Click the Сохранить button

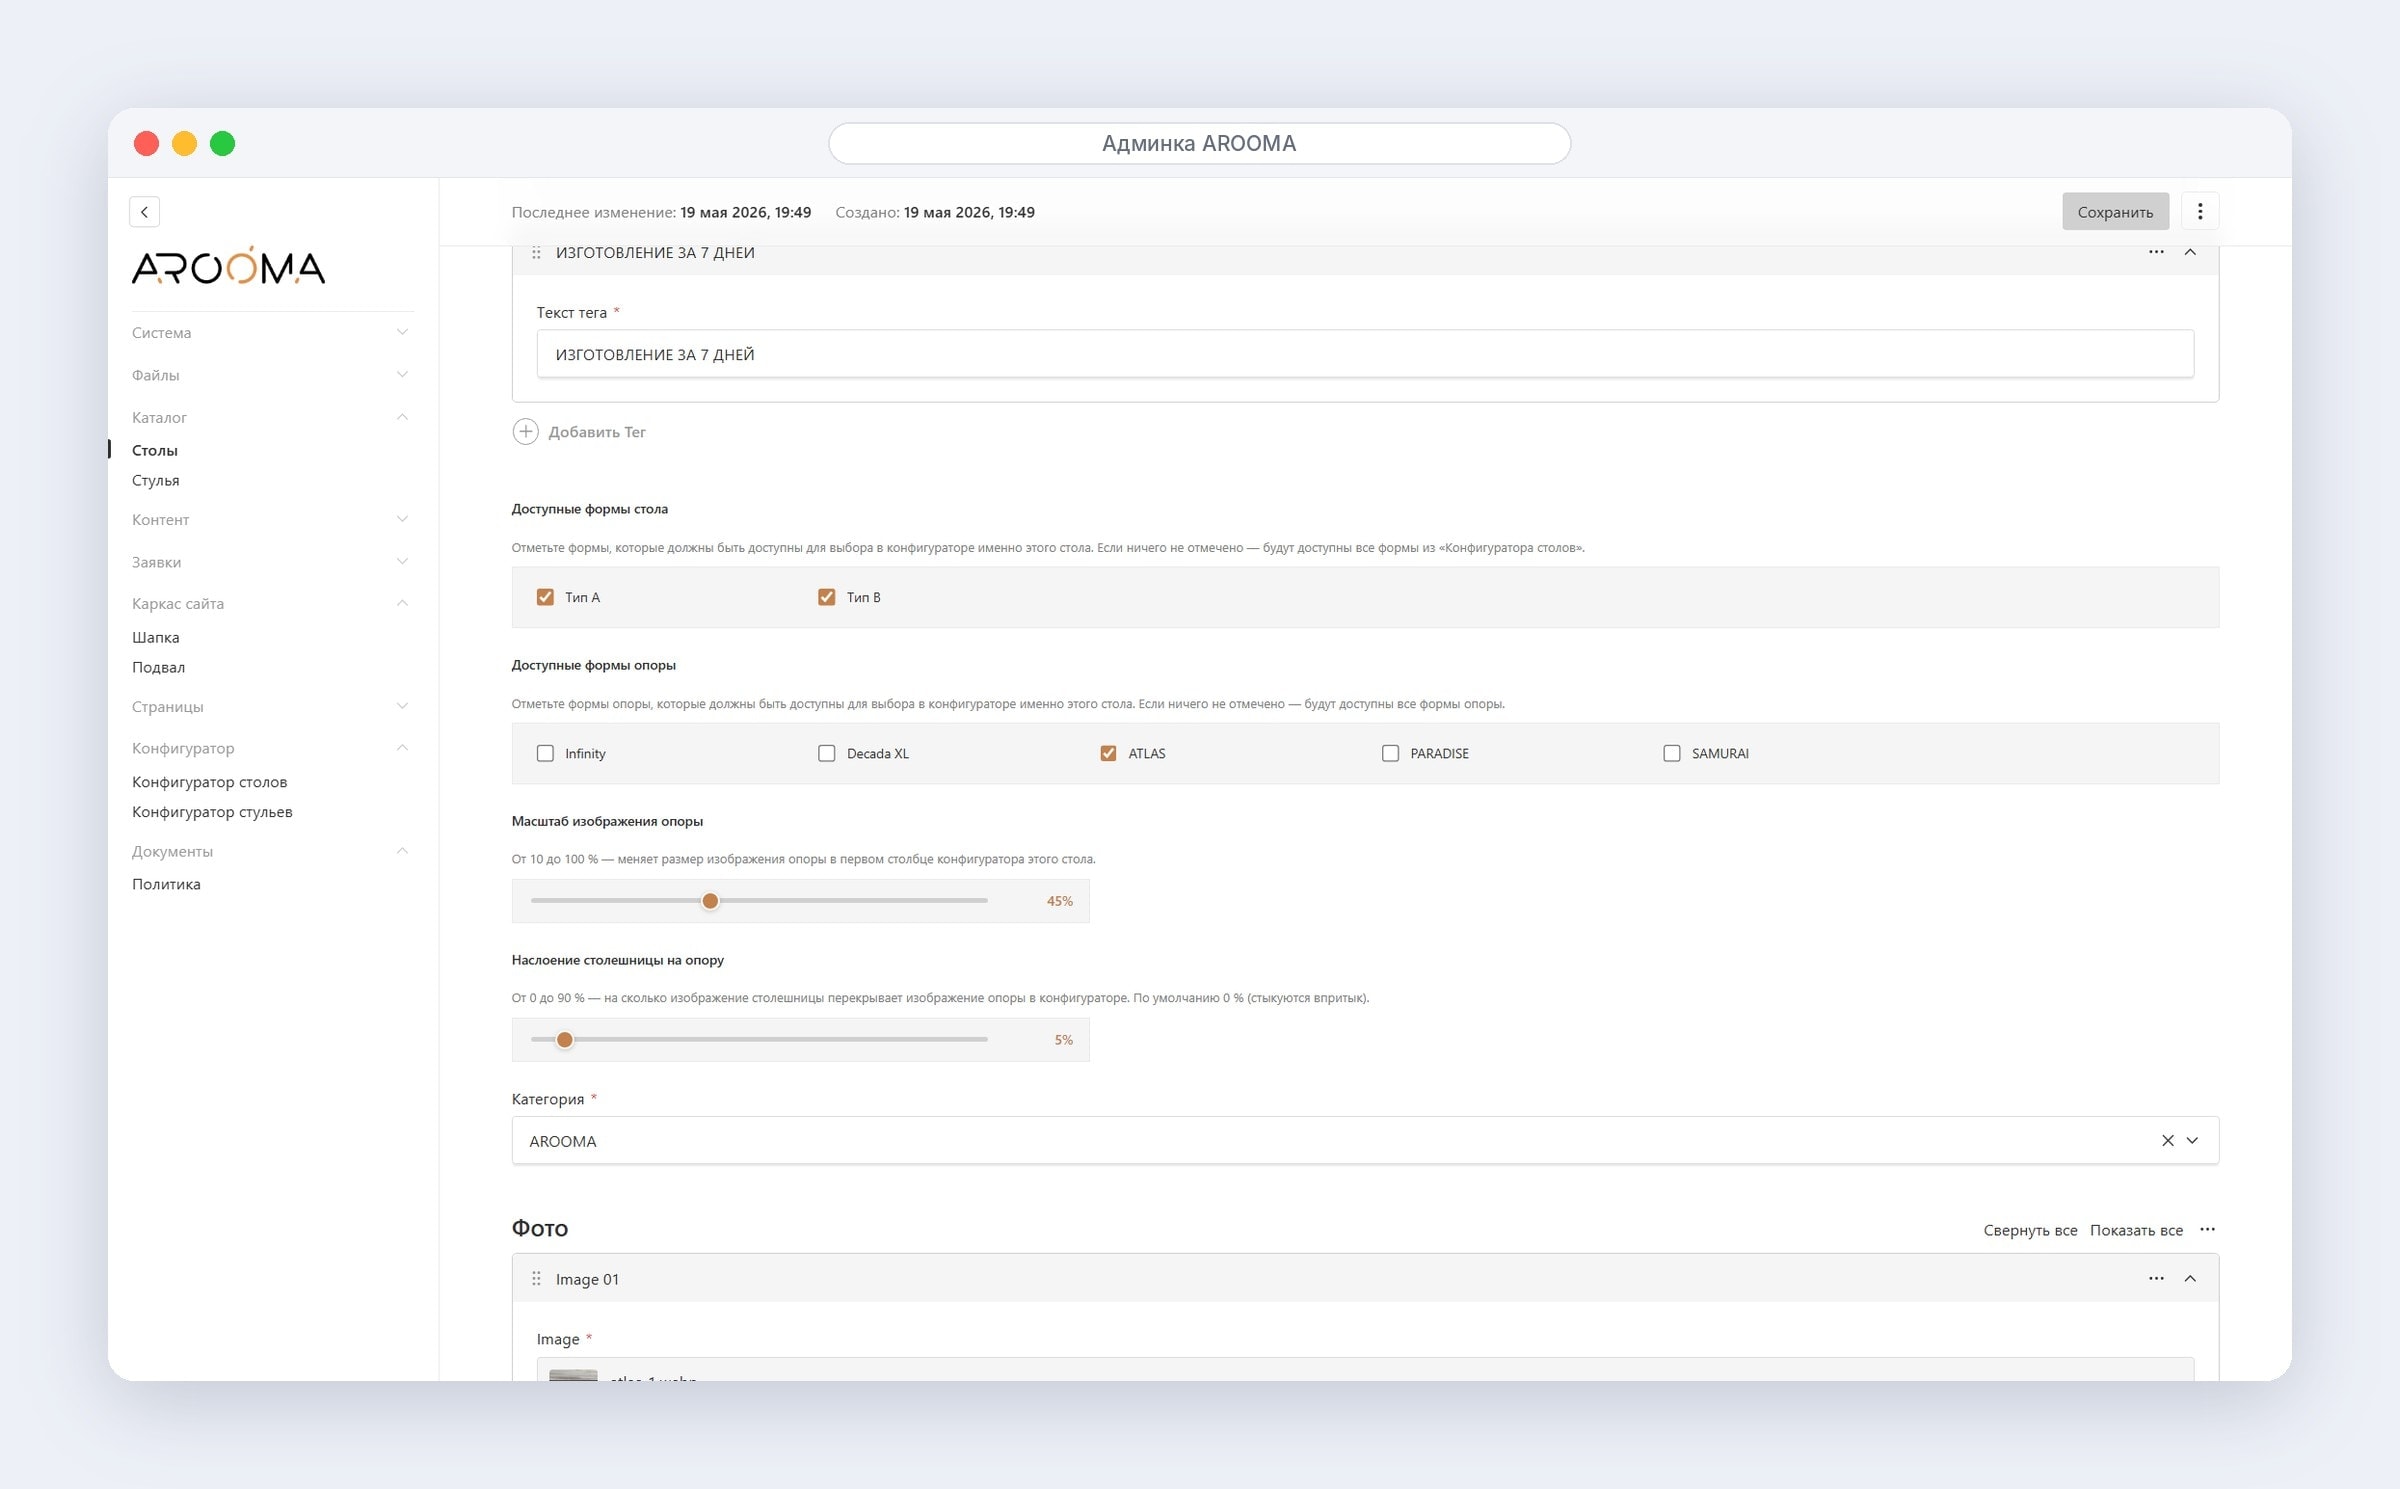(x=2115, y=211)
